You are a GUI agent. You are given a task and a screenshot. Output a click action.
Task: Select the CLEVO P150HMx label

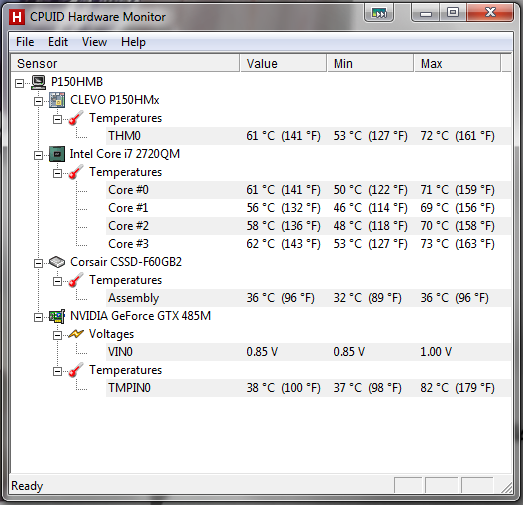pos(115,100)
